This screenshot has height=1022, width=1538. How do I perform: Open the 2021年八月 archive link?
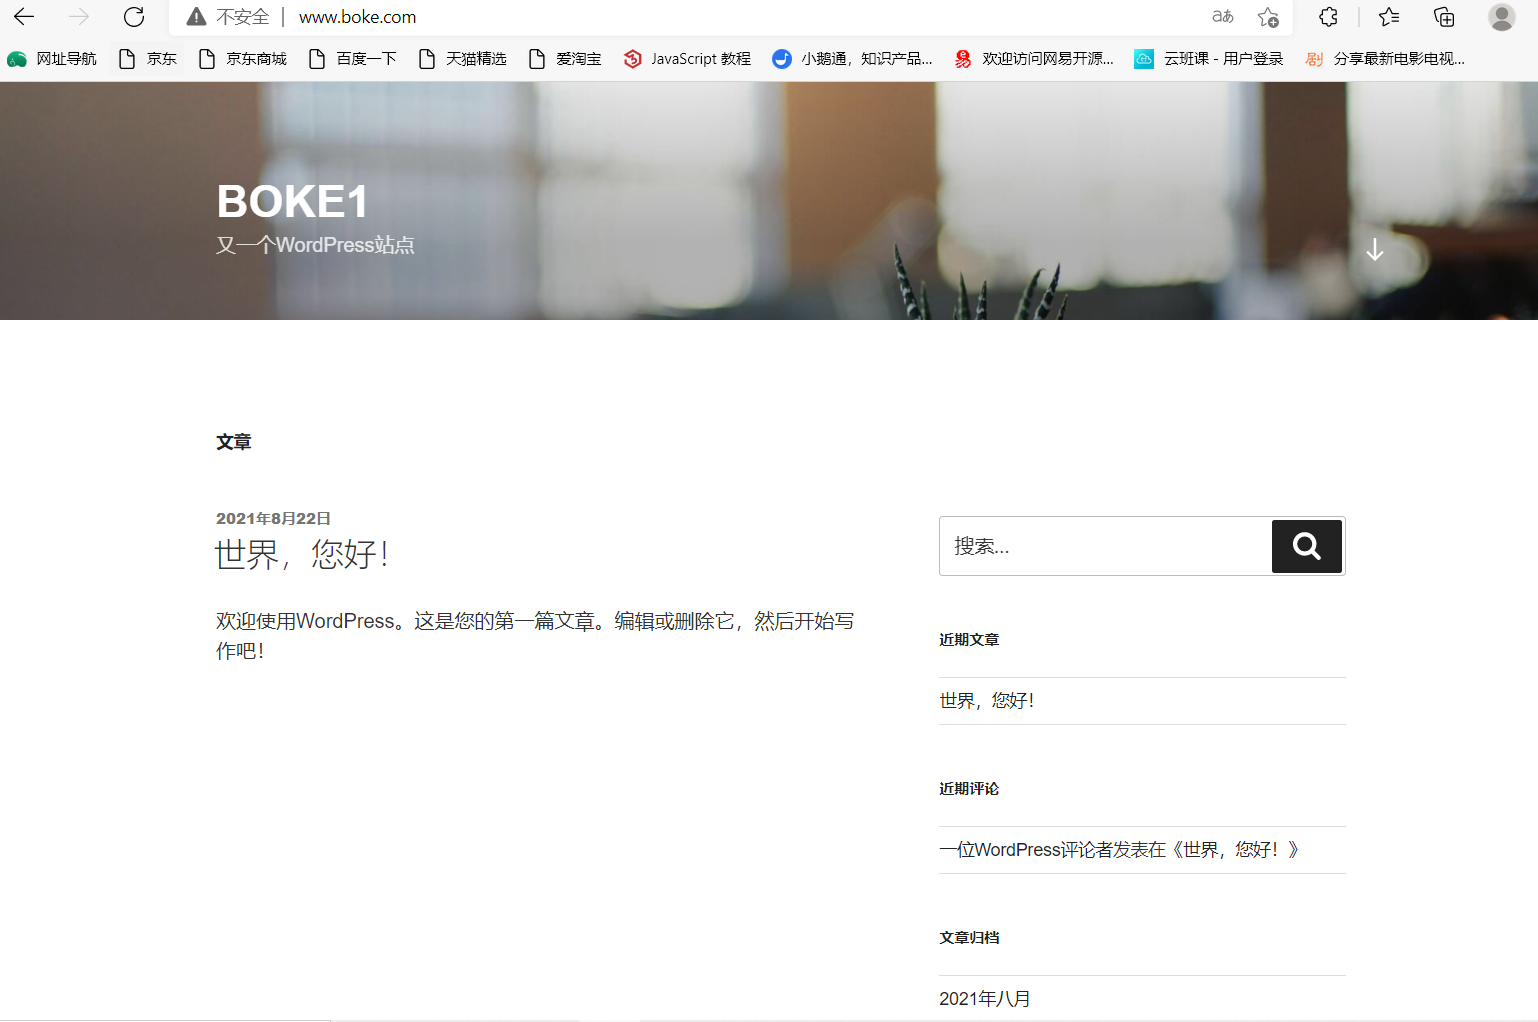(x=984, y=998)
